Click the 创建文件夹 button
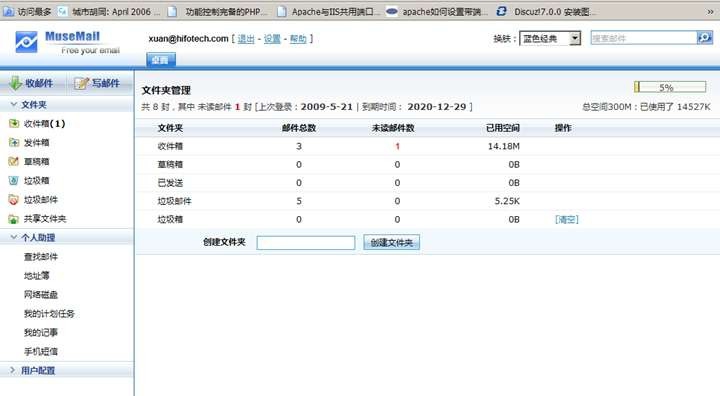 pos(391,243)
